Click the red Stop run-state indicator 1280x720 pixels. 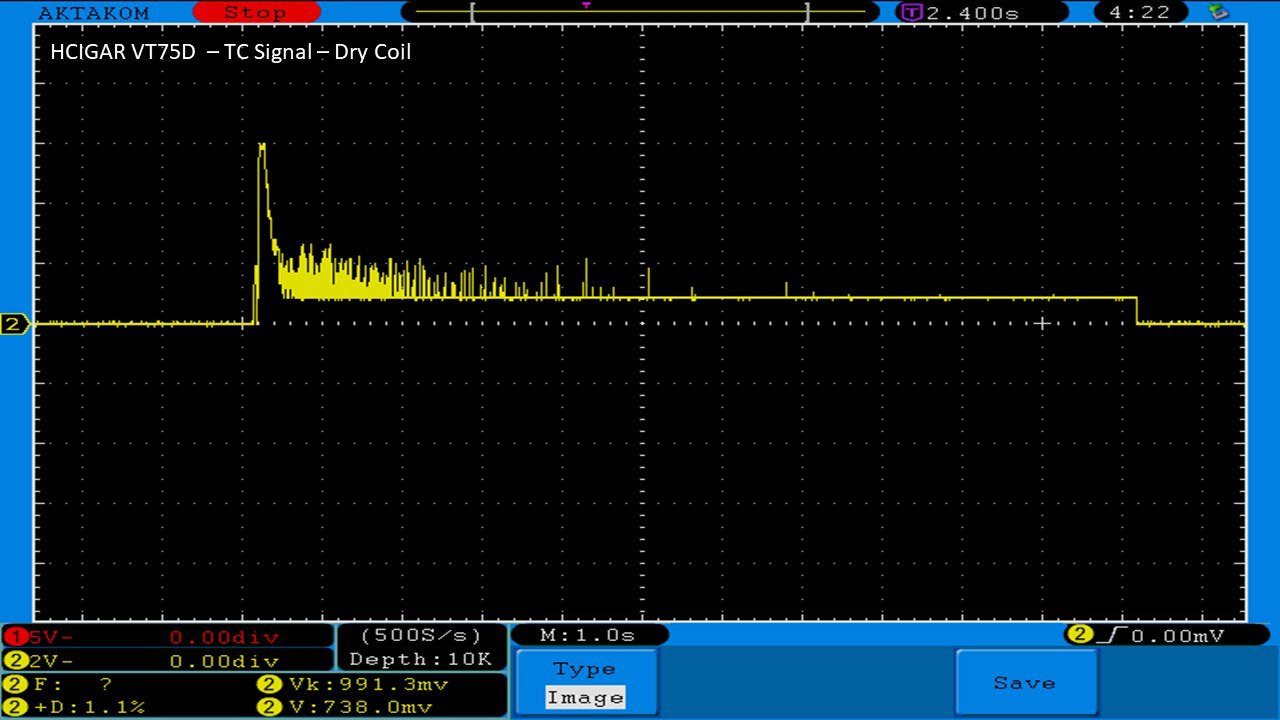click(255, 12)
